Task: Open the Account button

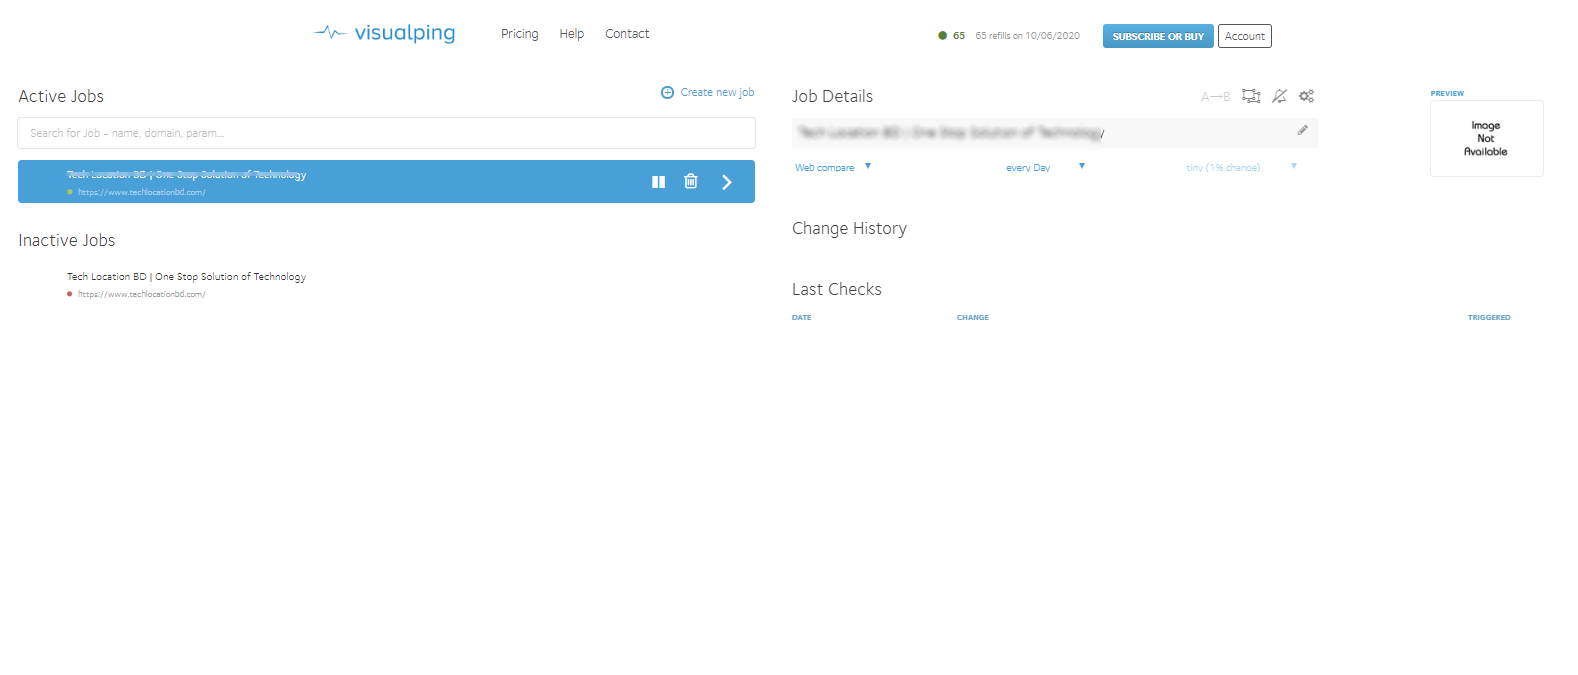Action: pyautogui.click(x=1244, y=36)
